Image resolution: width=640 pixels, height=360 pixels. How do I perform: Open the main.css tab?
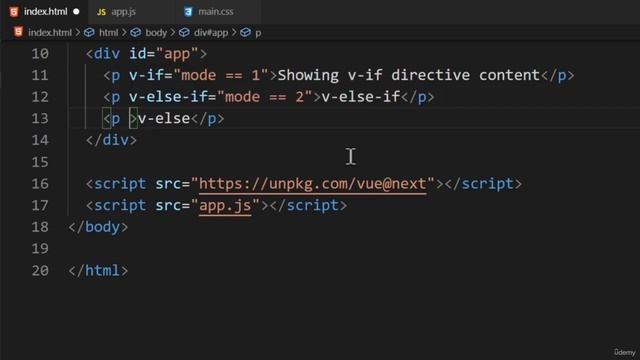pos(216,12)
